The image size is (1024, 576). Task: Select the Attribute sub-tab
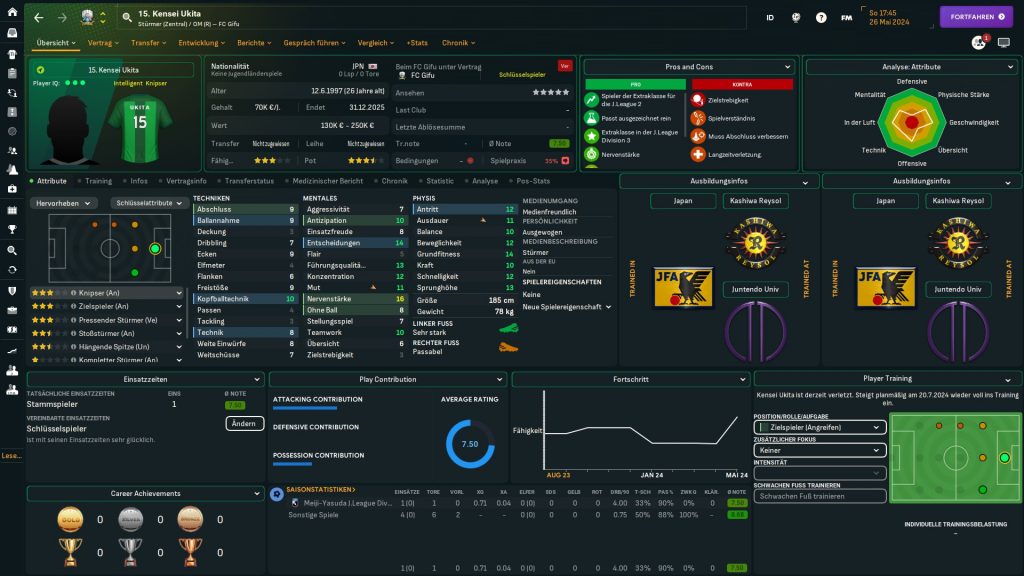(x=50, y=181)
